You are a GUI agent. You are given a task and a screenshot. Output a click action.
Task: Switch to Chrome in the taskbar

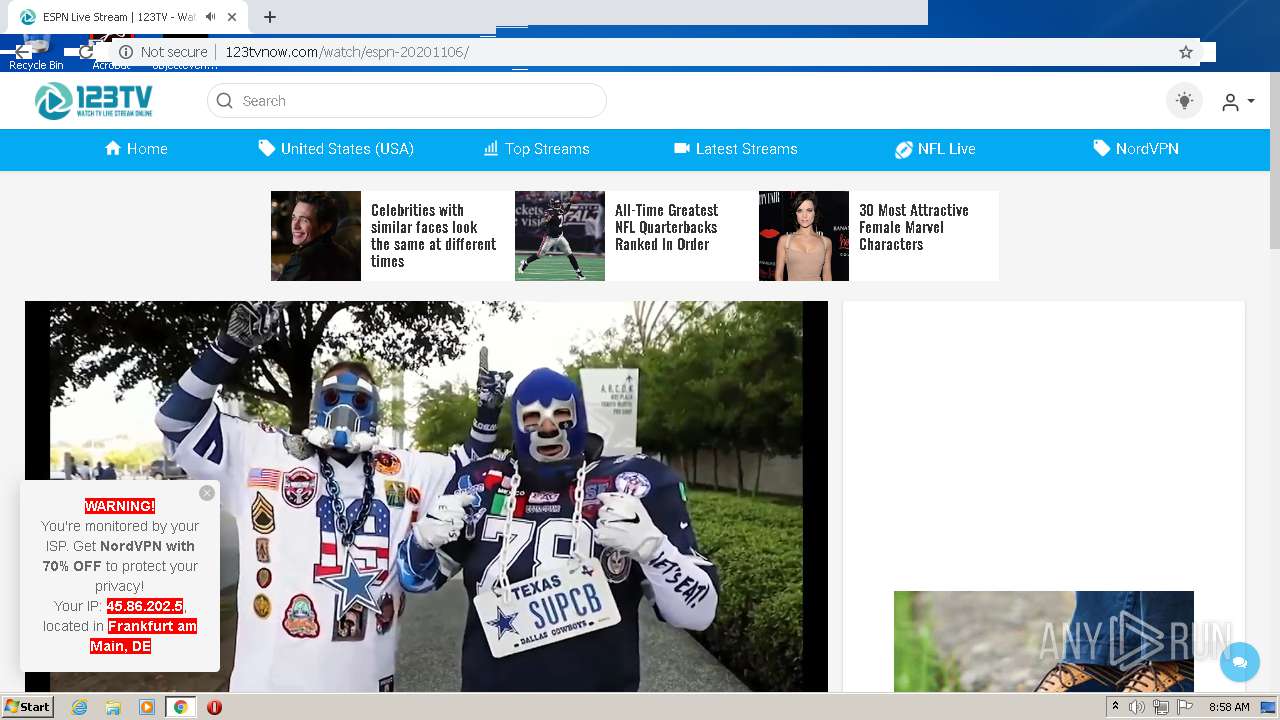(180, 707)
